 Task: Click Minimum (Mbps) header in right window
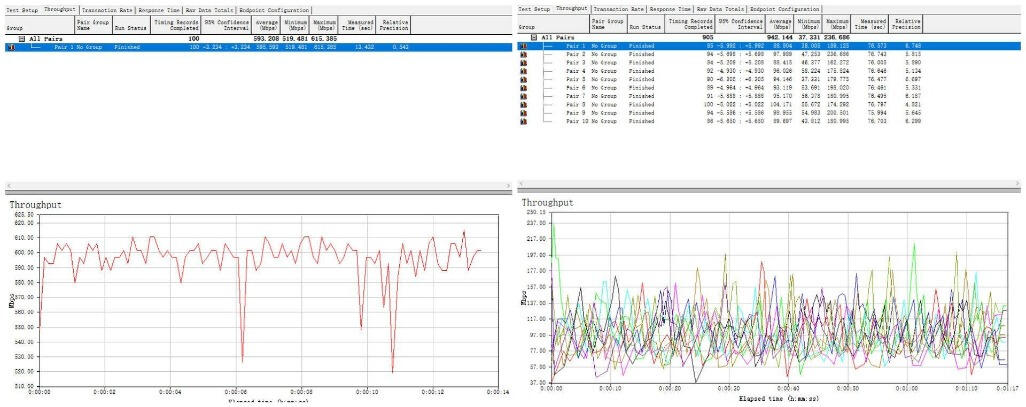(x=809, y=24)
